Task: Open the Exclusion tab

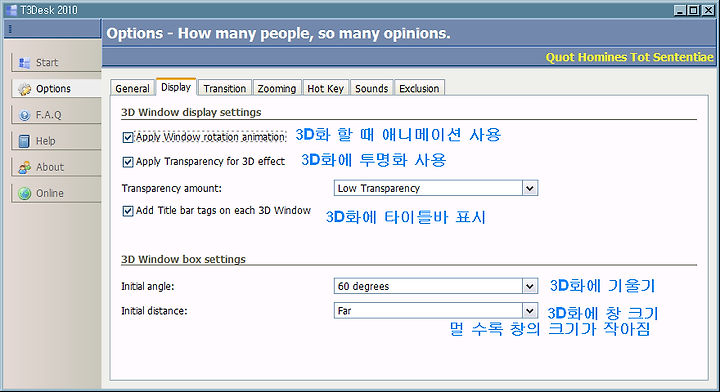Action: pos(419,88)
